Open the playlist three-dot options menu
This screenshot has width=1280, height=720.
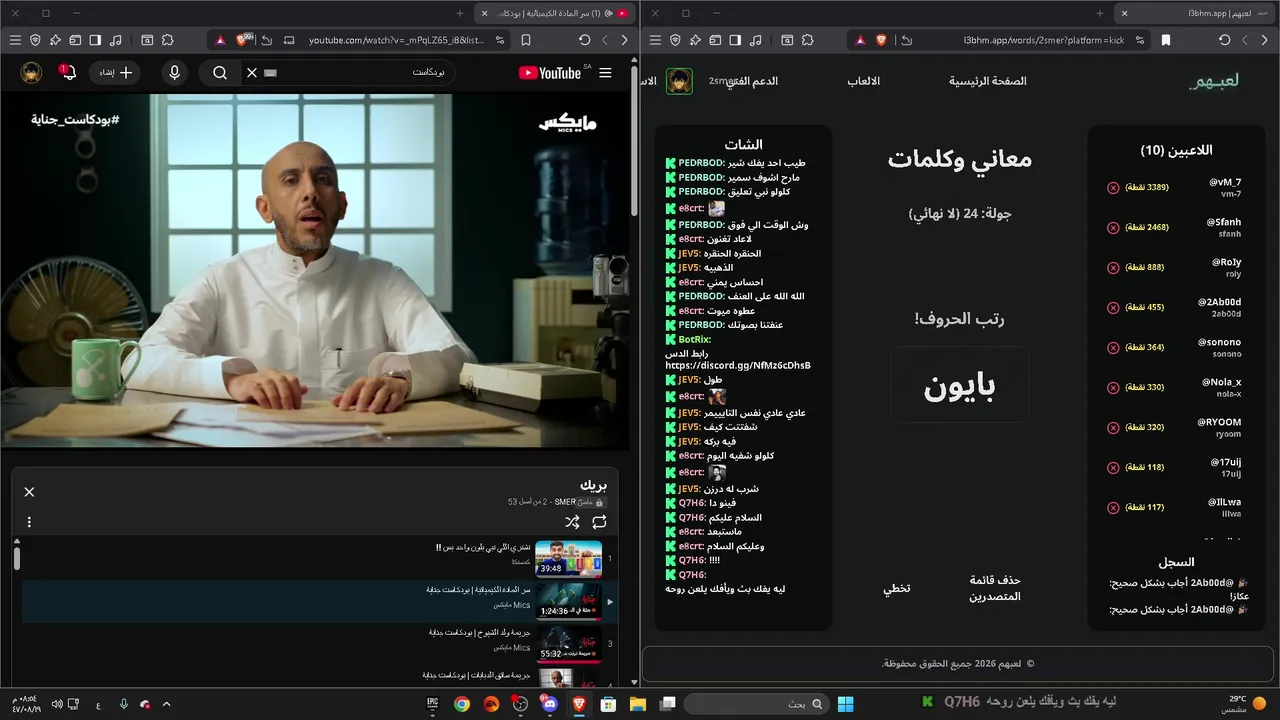click(x=29, y=522)
